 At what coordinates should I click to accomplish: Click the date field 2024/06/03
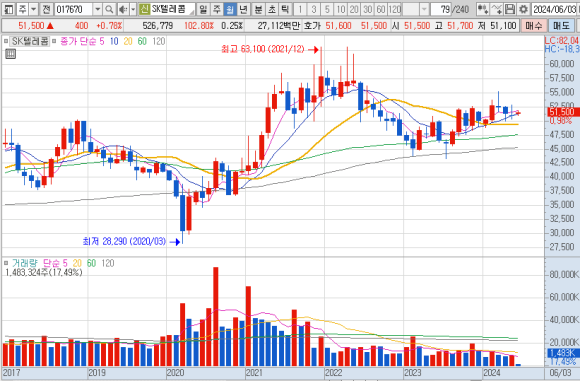pyautogui.click(x=555, y=9)
